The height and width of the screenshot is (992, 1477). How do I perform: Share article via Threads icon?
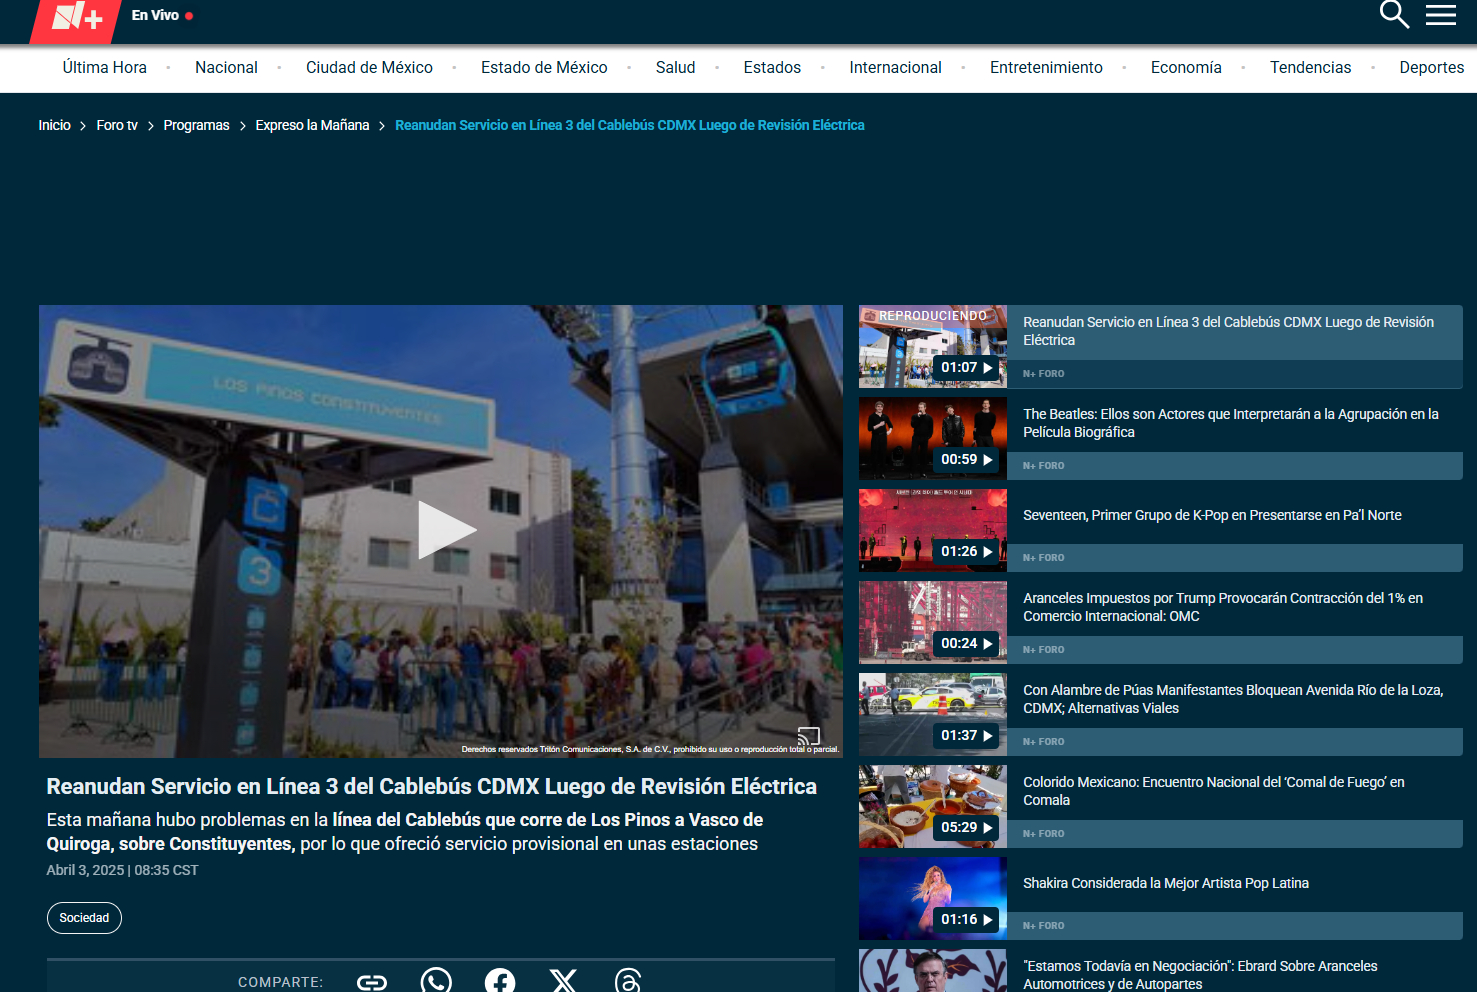click(x=628, y=981)
